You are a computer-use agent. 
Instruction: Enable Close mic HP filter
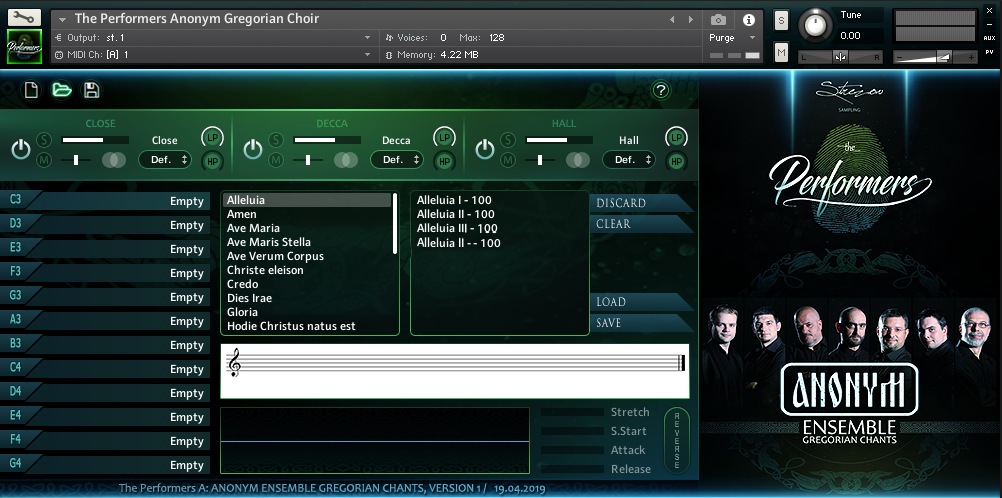pyautogui.click(x=213, y=161)
